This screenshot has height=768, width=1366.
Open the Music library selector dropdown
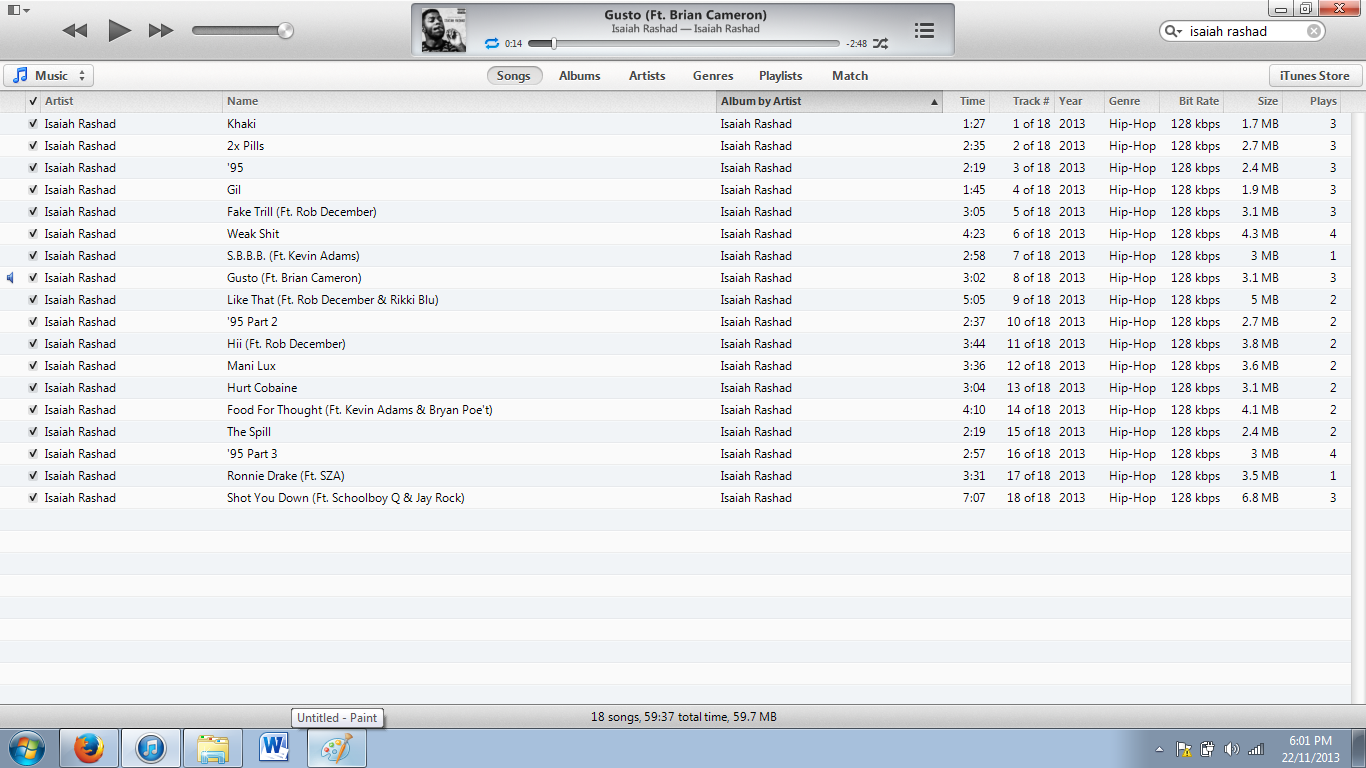coord(48,76)
